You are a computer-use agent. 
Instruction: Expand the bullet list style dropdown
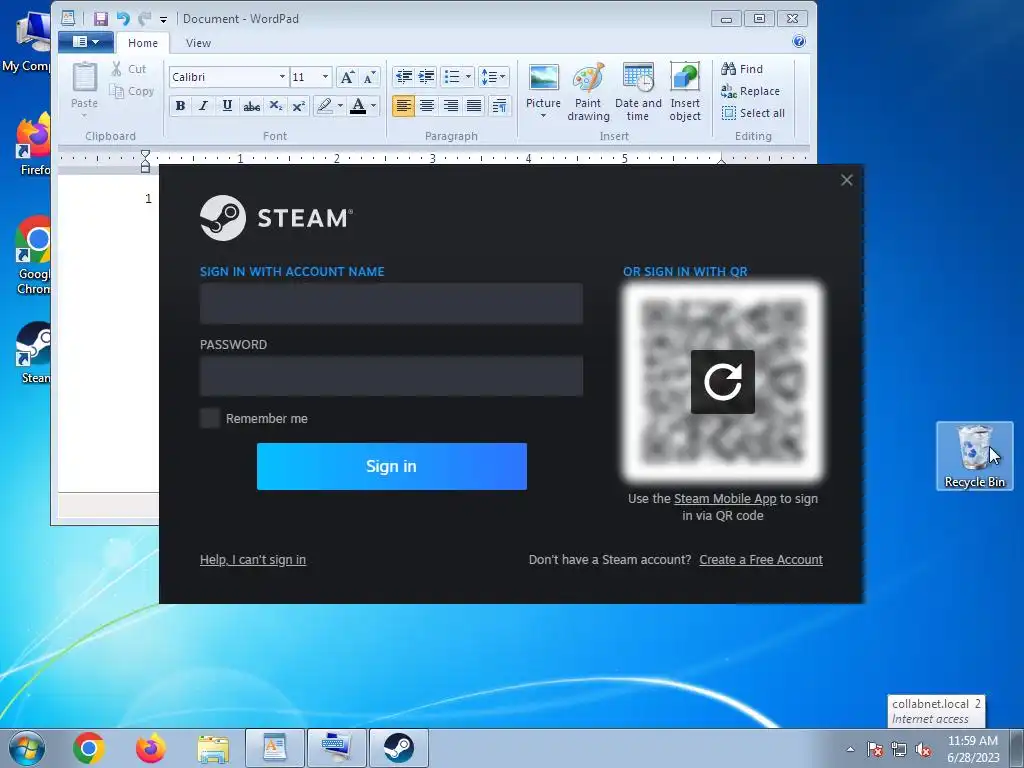point(468,77)
